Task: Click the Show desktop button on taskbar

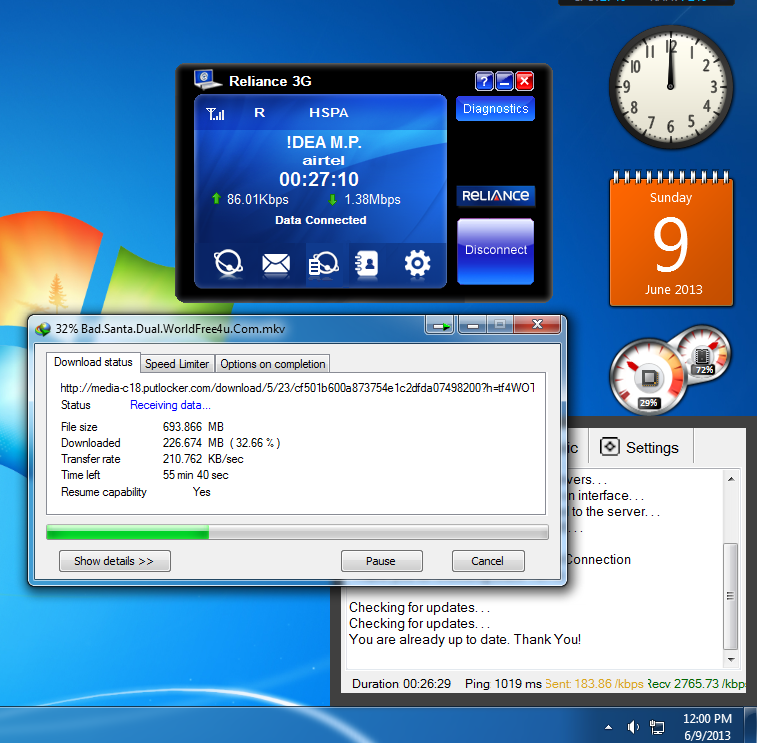Action: pyautogui.click(x=751, y=725)
